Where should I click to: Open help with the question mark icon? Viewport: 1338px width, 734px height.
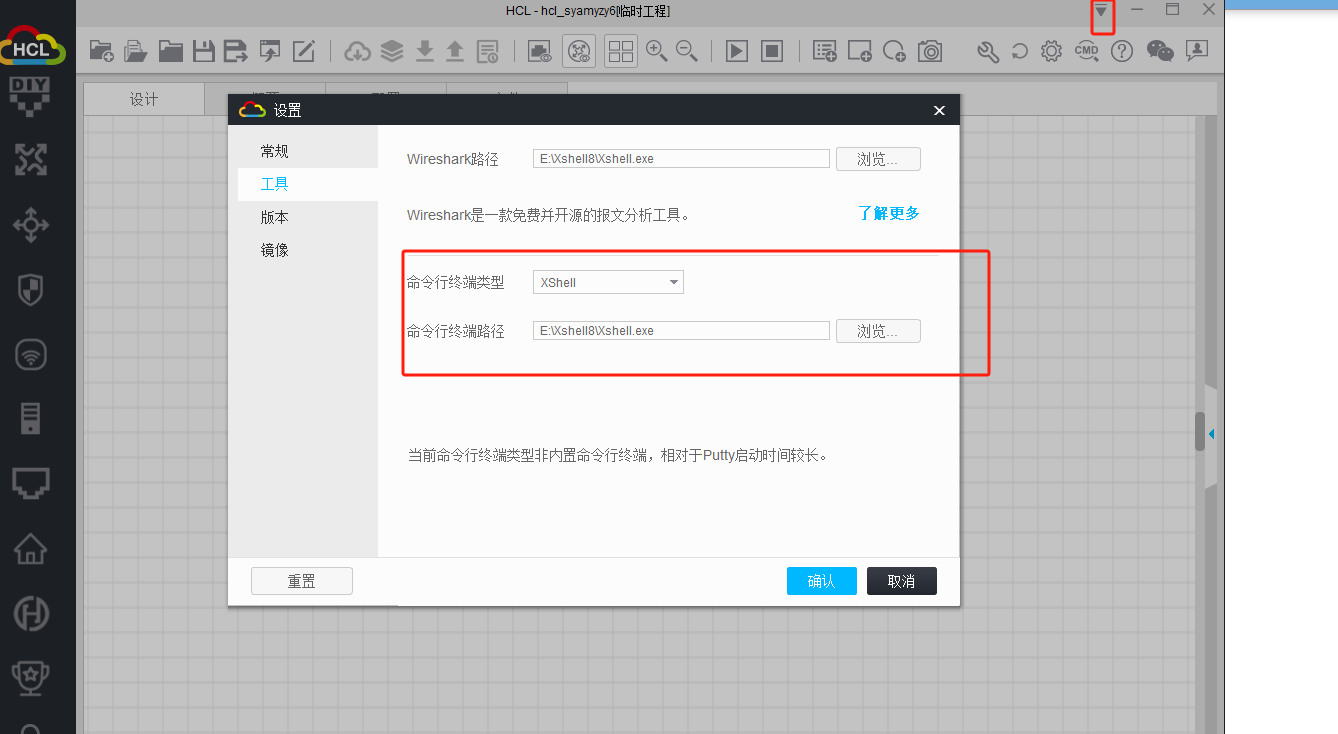(1122, 51)
